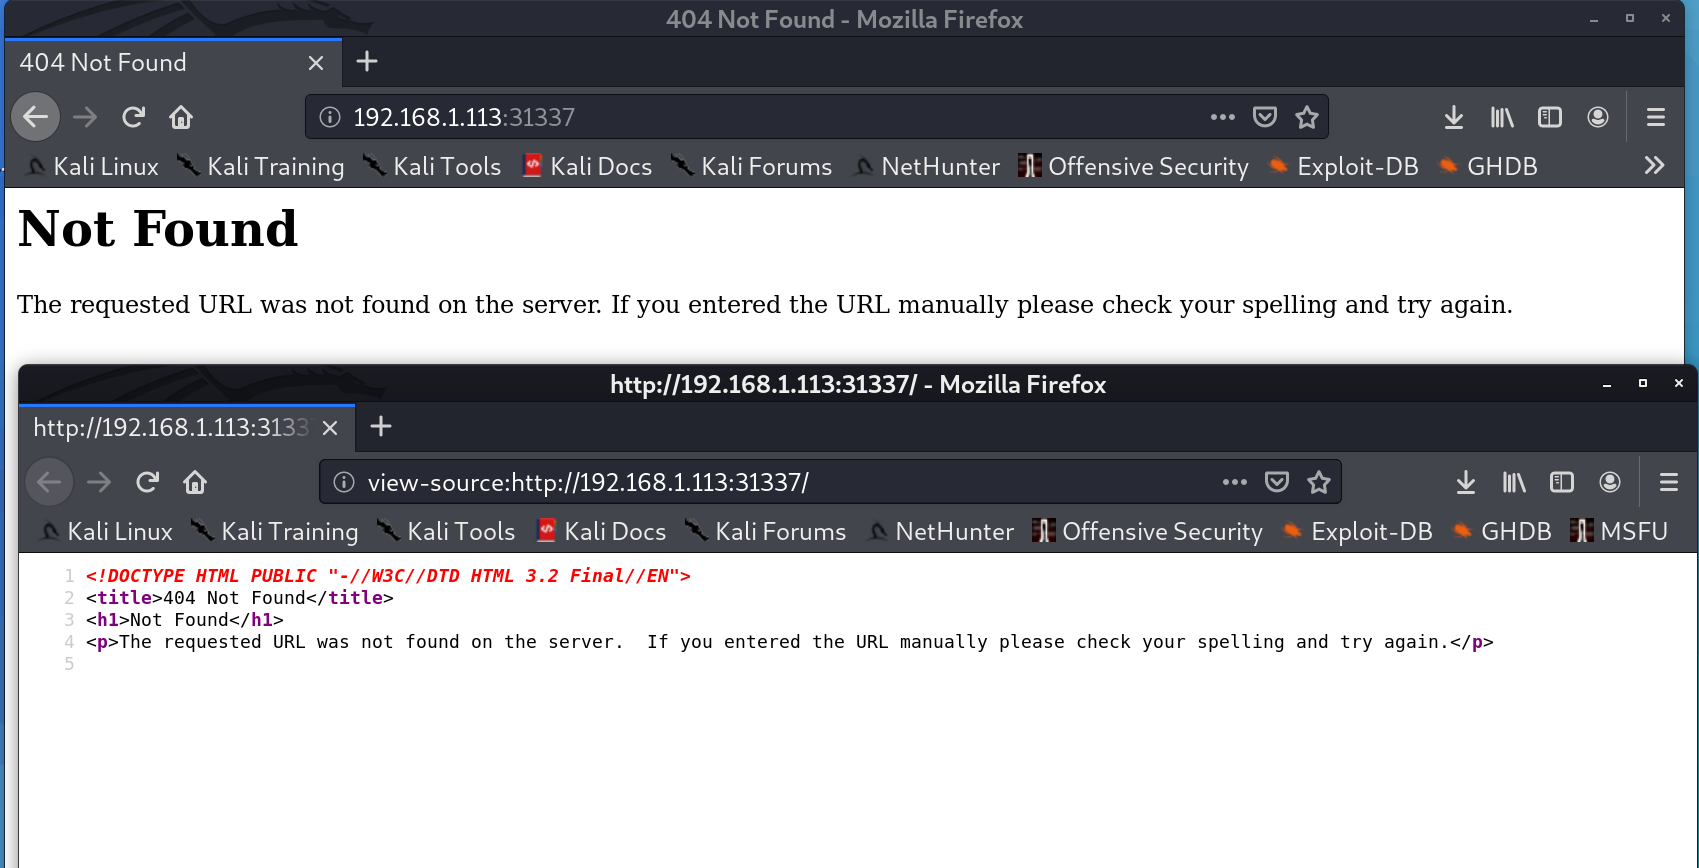This screenshot has width=1699, height=868.
Task: Reload the 404 Not Found page
Action: pos(133,117)
